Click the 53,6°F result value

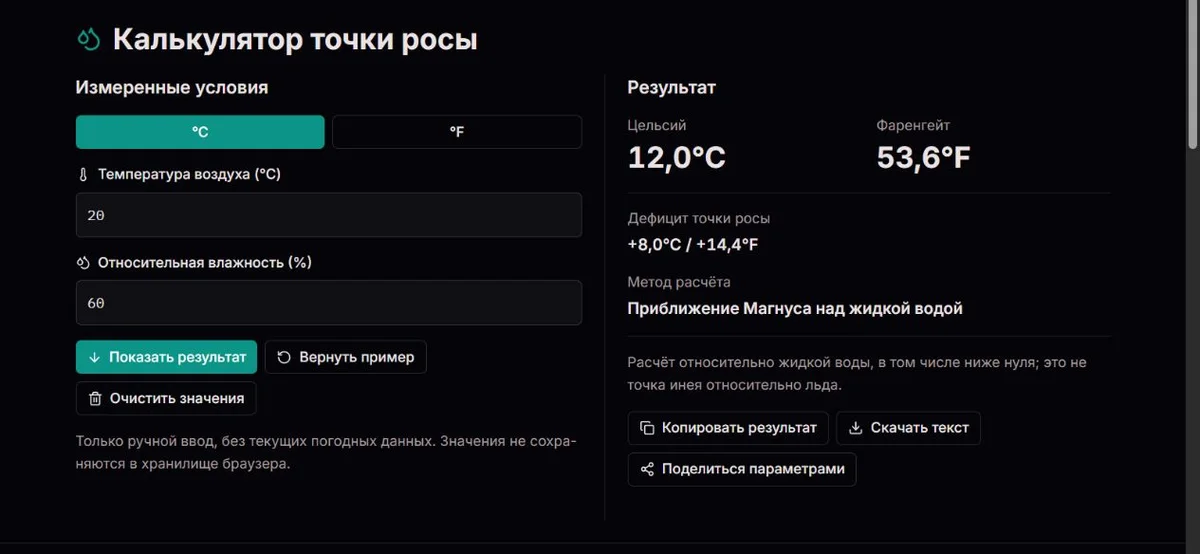[924, 157]
